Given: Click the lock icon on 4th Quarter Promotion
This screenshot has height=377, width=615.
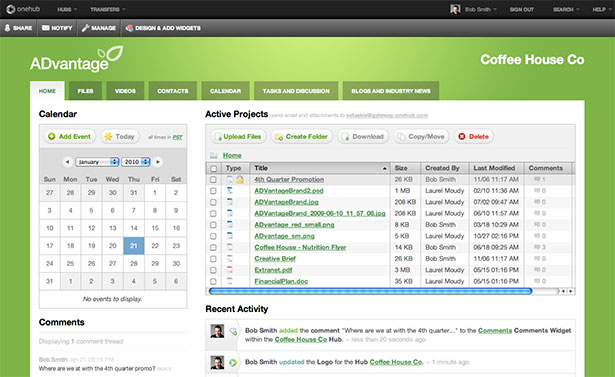Looking at the screenshot, I should pyautogui.click(x=240, y=179).
